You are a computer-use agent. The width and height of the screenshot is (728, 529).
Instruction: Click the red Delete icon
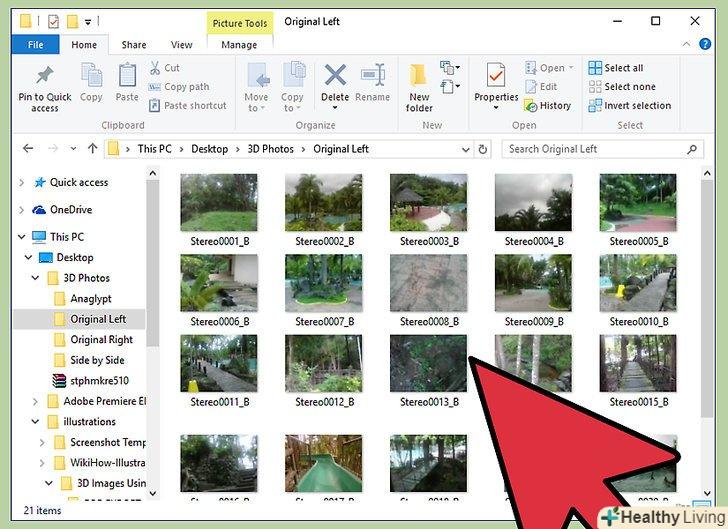coord(335,76)
